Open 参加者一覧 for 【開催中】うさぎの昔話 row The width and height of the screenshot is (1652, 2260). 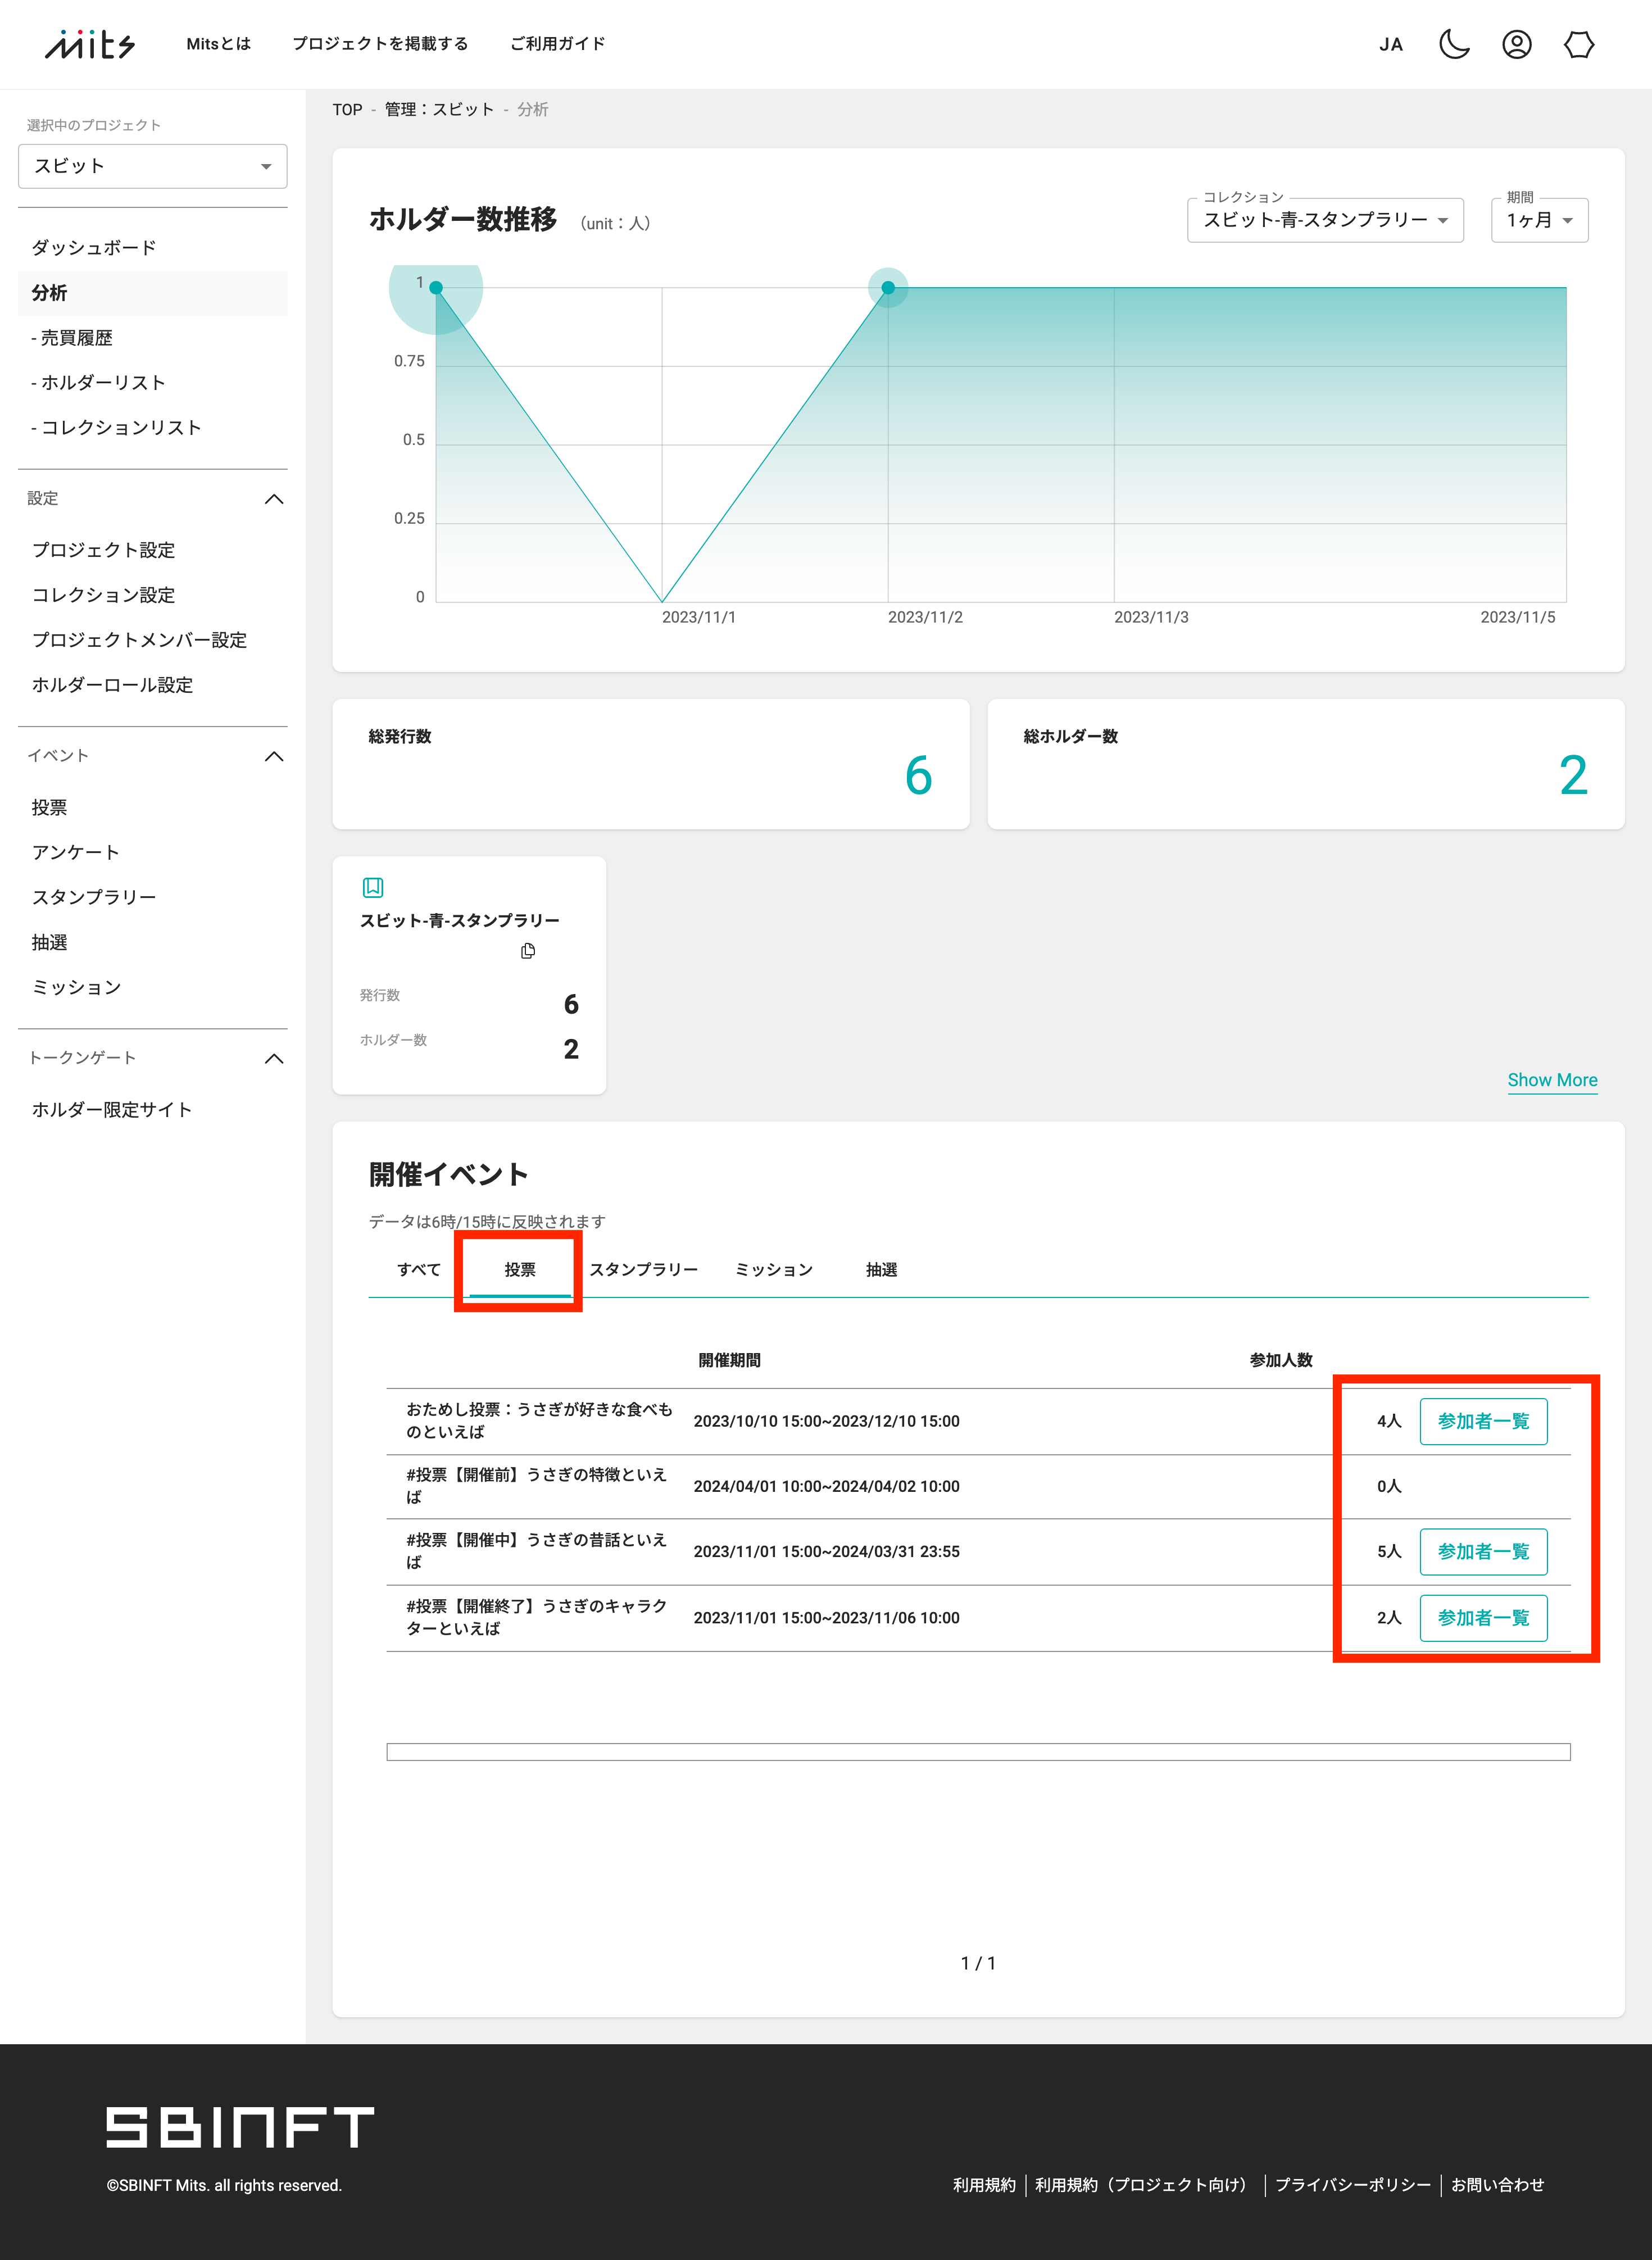[x=1483, y=1552]
